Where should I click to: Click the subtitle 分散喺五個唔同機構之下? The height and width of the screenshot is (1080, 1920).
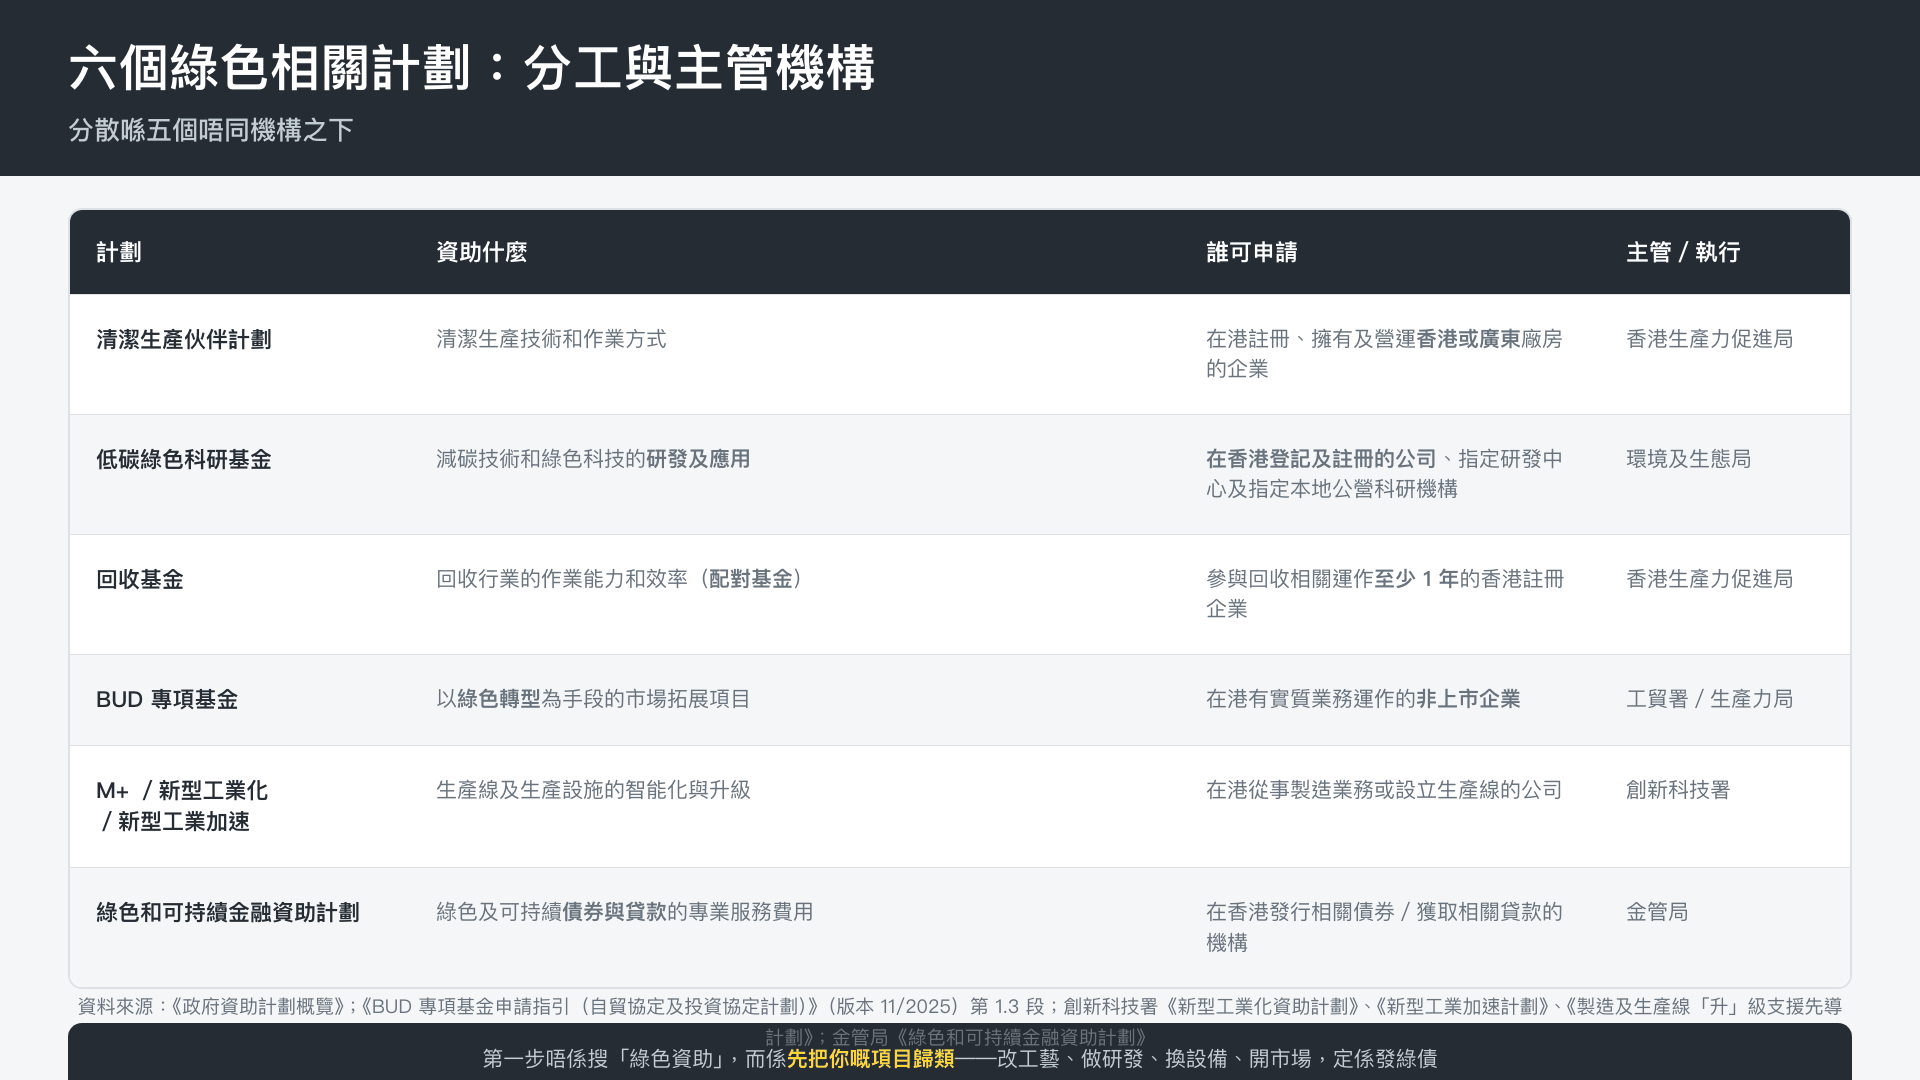pyautogui.click(x=211, y=130)
